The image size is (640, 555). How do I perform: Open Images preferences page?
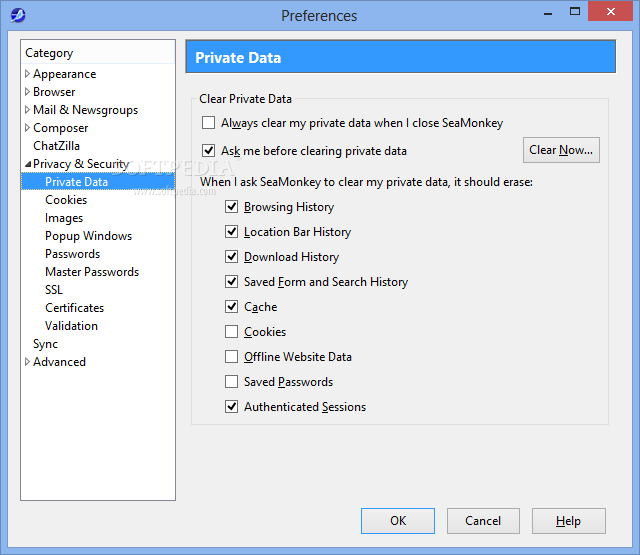64,218
